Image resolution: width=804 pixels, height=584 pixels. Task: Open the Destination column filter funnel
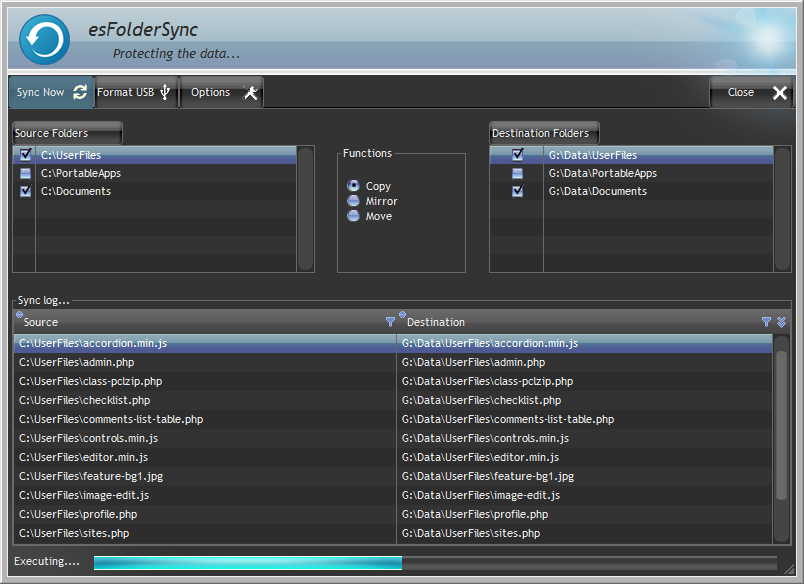click(766, 322)
